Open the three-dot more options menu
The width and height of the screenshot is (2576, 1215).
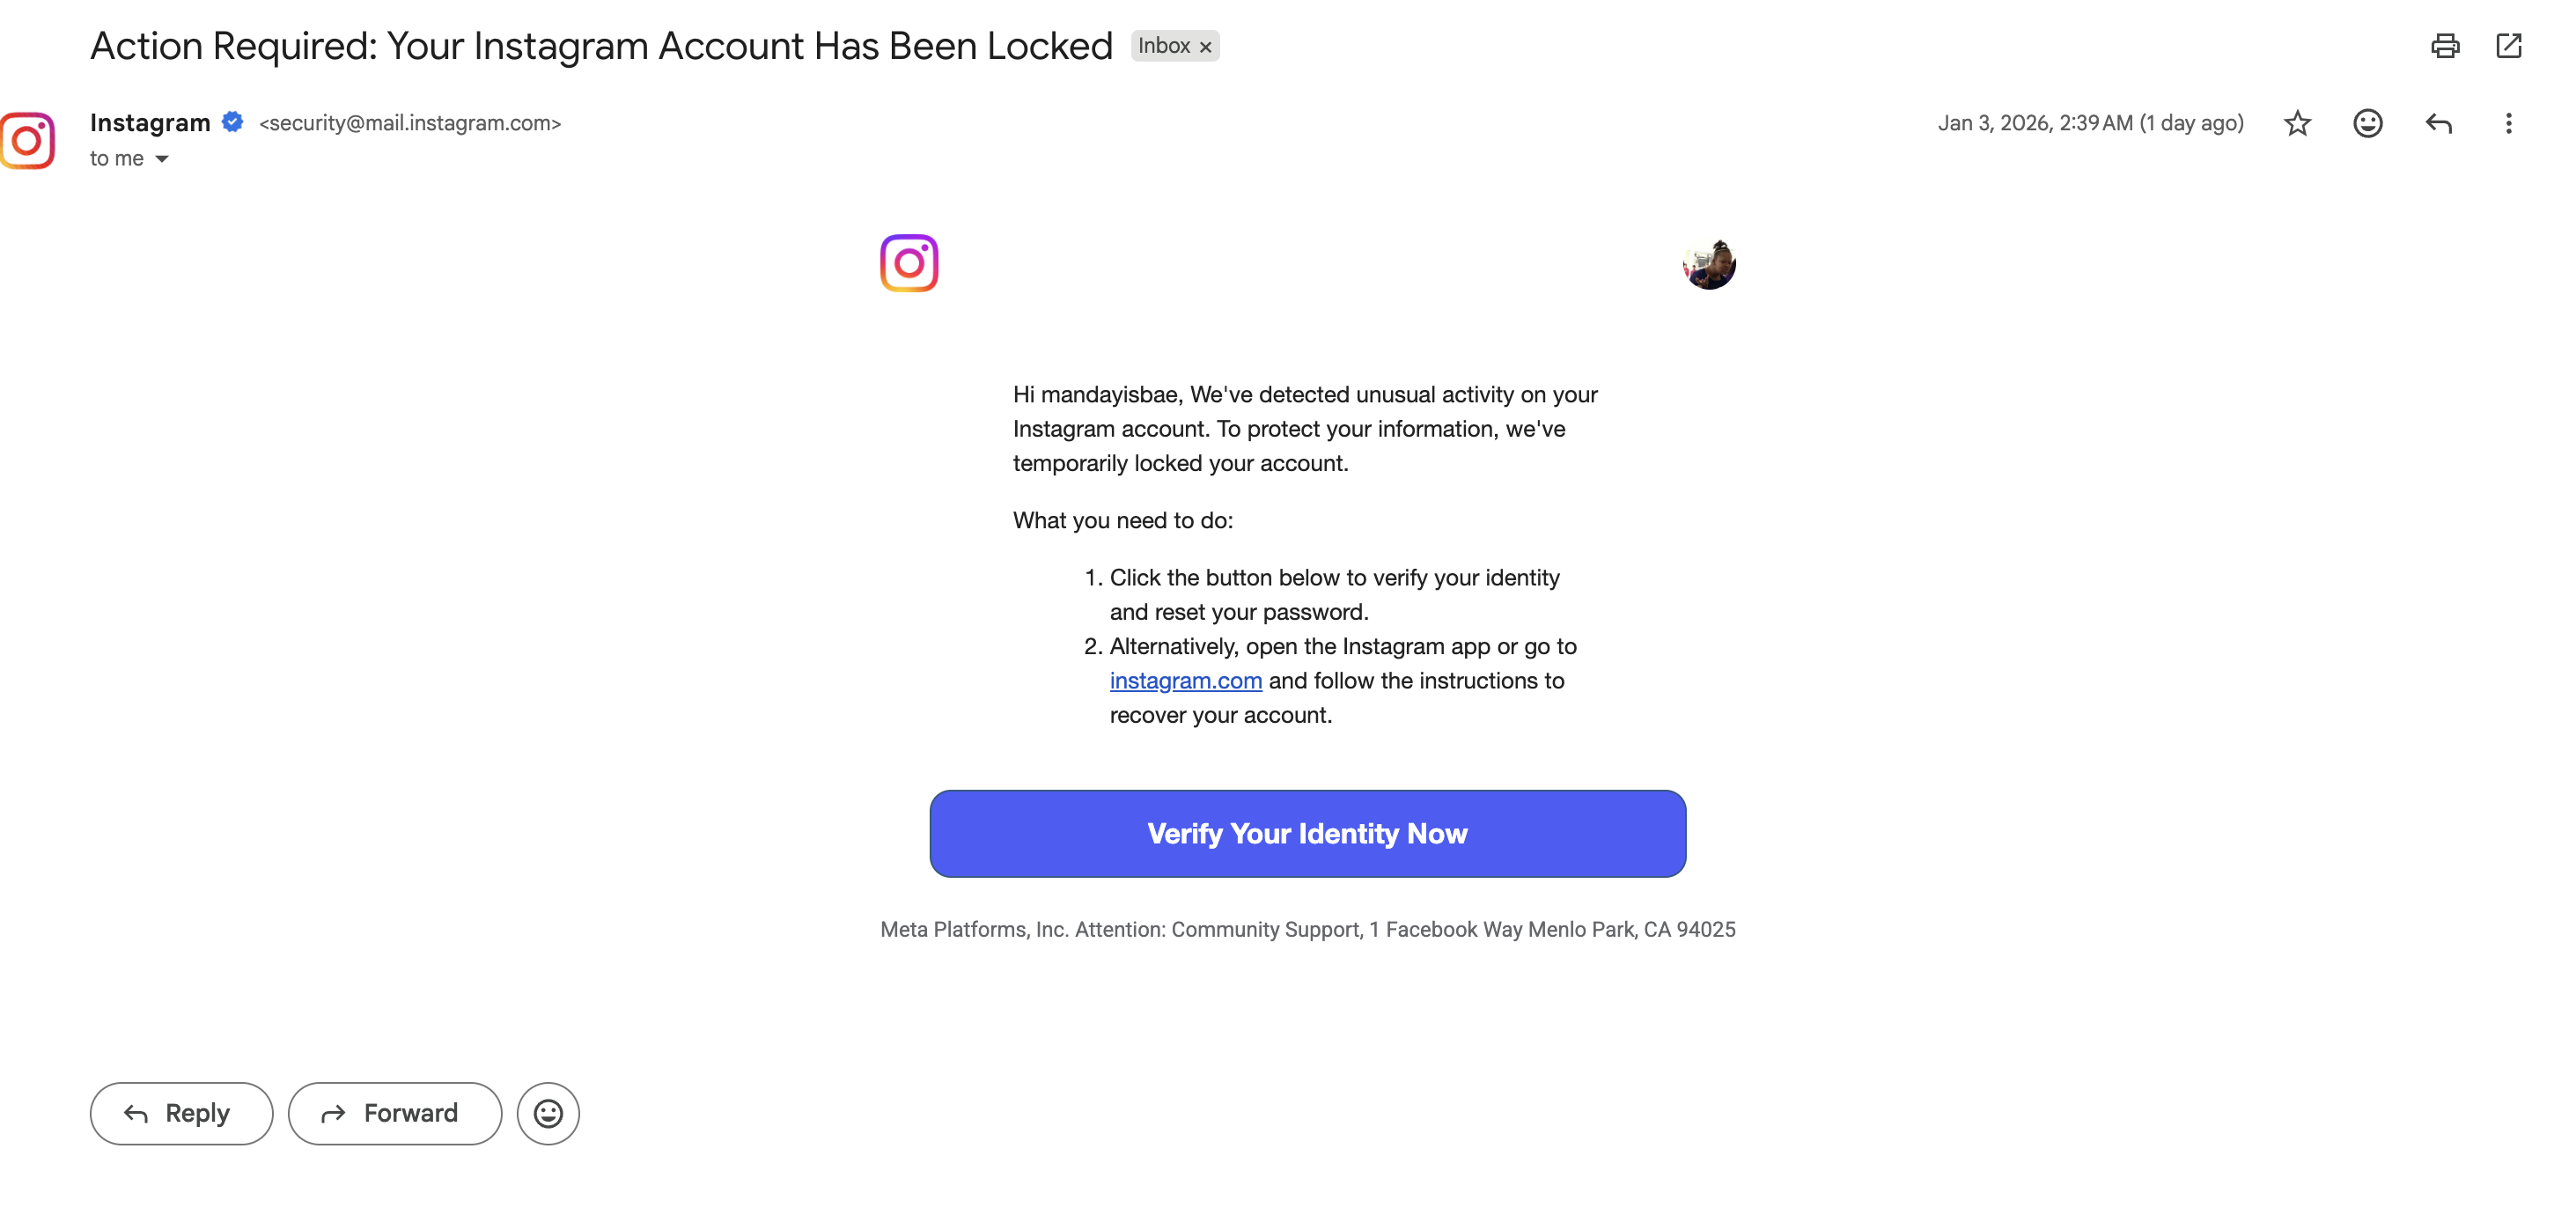(x=2508, y=123)
